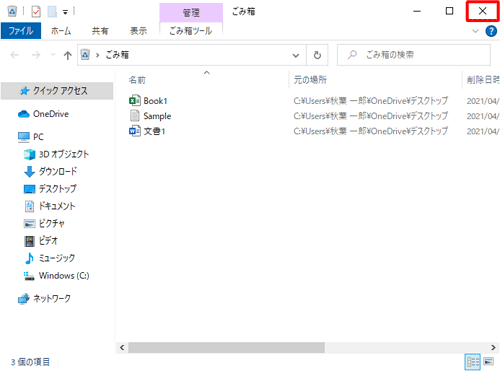This screenshot has width=500, height=371.
Task: Sort by the 元の場所 column header
Action: pyautogui.click(x=310, y=80)
